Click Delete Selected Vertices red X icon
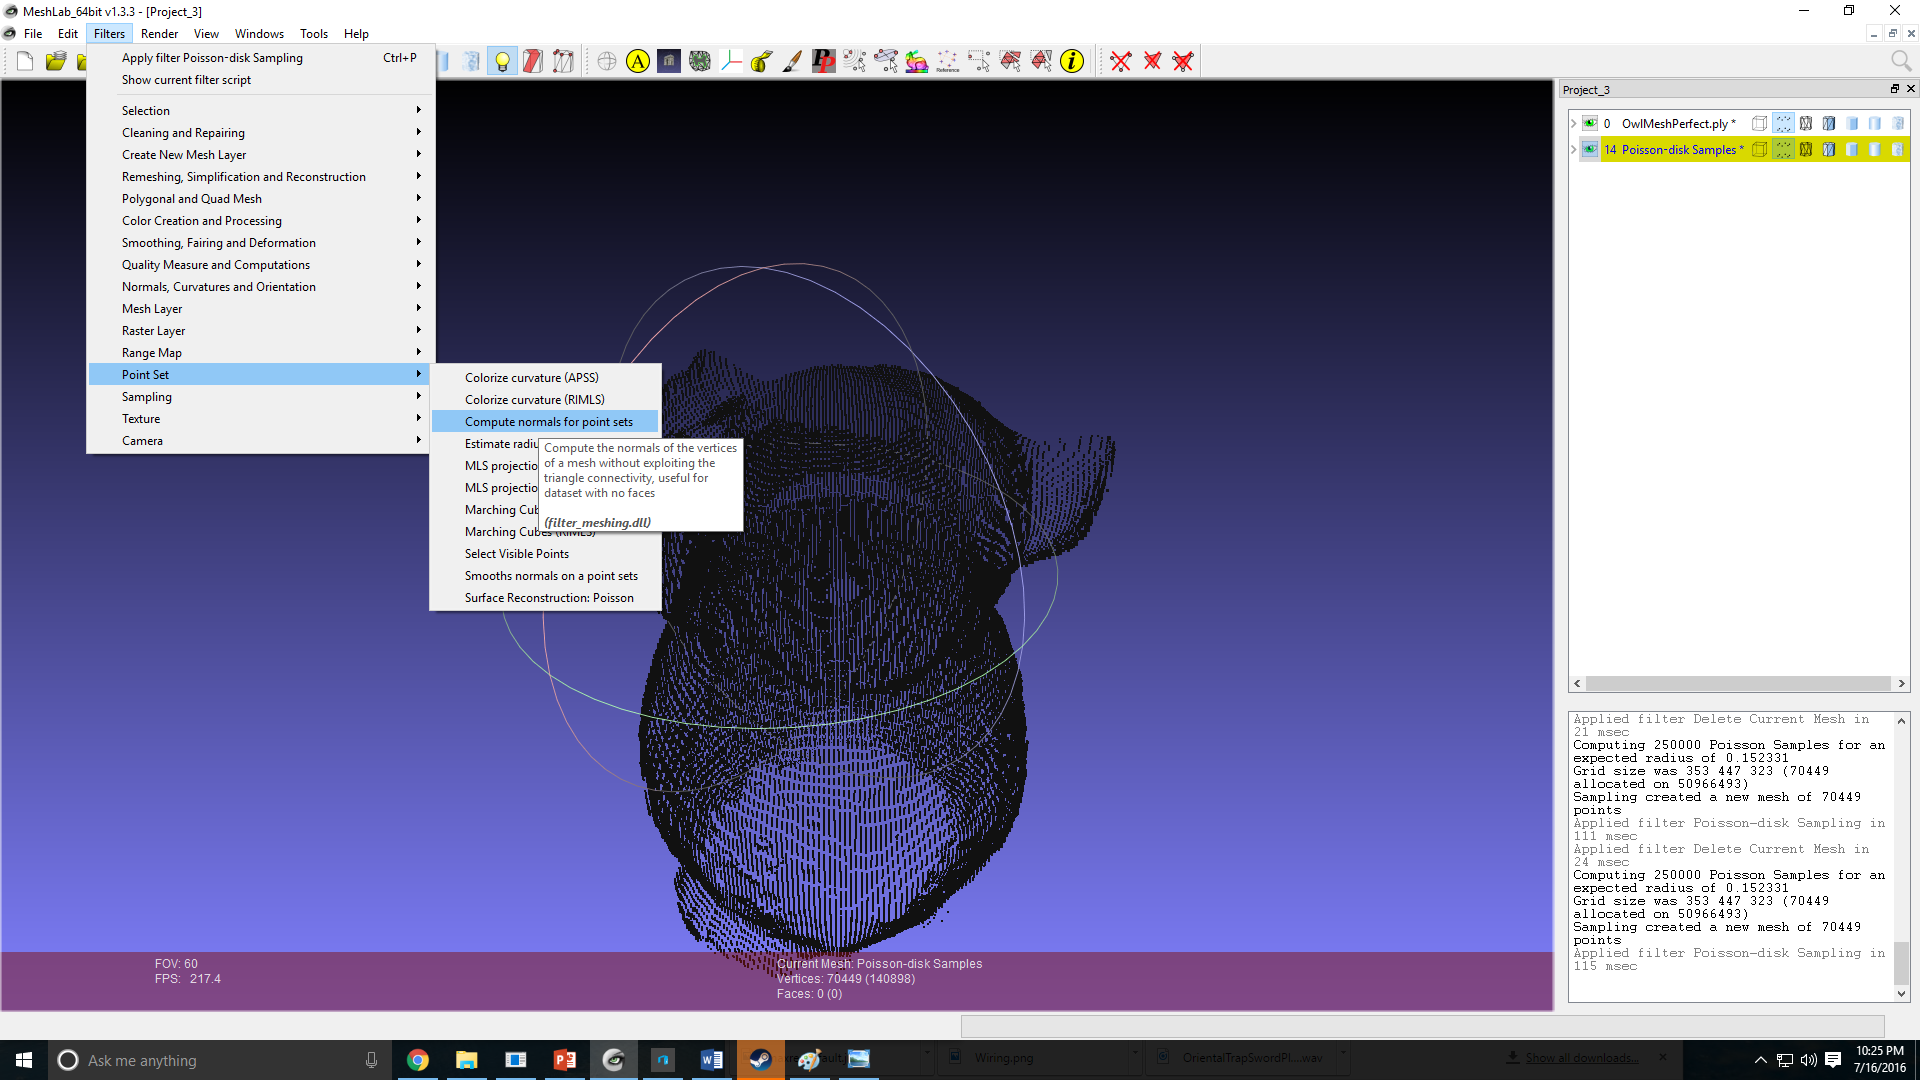Image resolution: width=1920 pixels, height=1080 pixels. [1121, 62]
